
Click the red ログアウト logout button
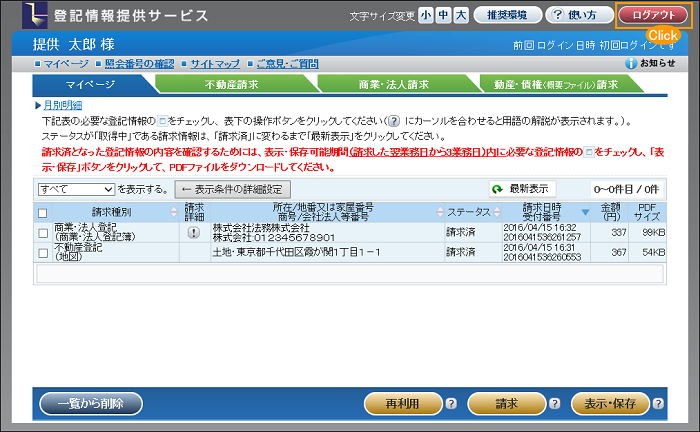tap(653, 15)
